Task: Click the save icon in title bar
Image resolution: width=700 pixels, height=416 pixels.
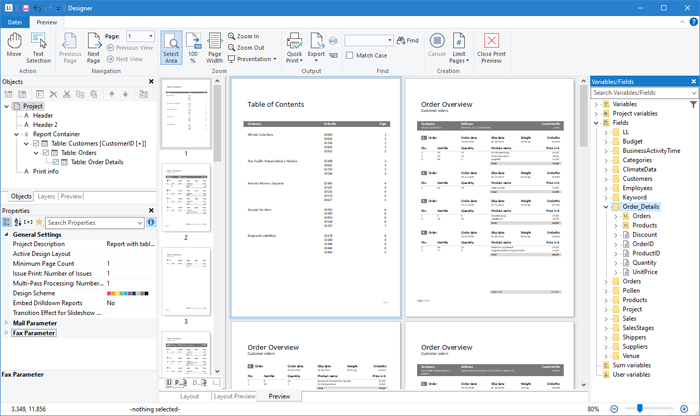Action: click(25, 8)
